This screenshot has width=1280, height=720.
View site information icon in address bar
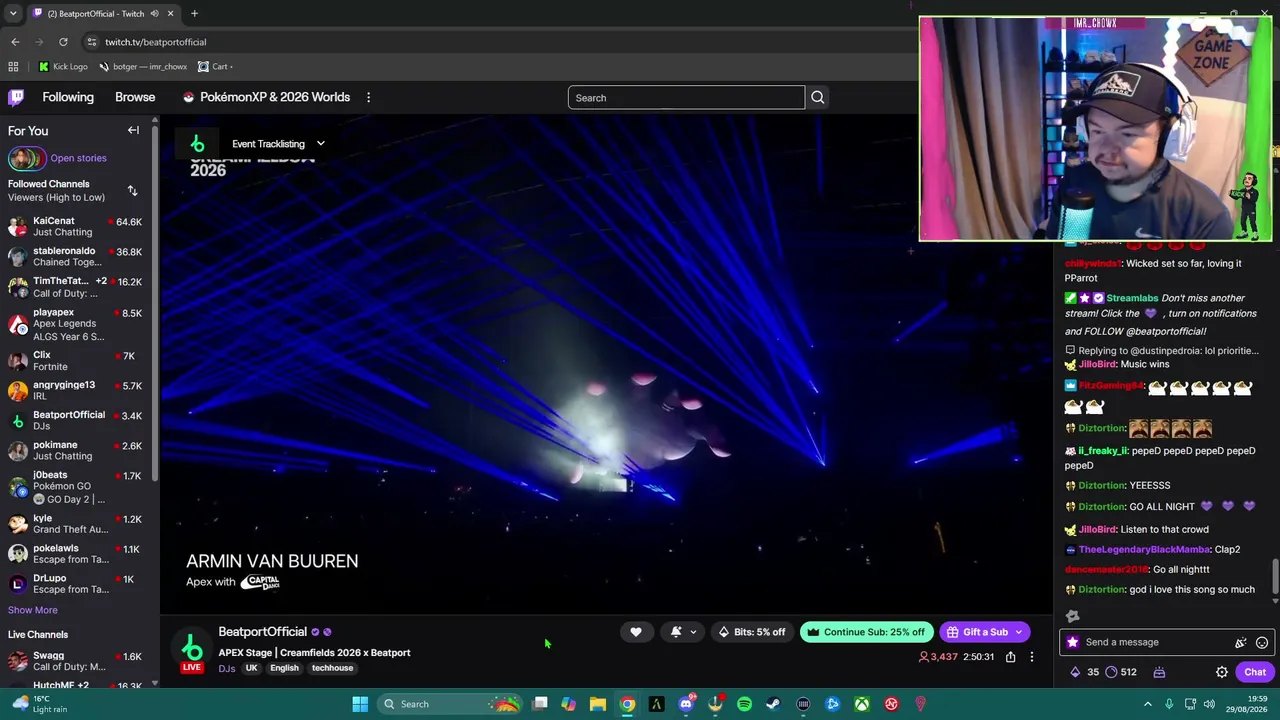coord(91,42)
